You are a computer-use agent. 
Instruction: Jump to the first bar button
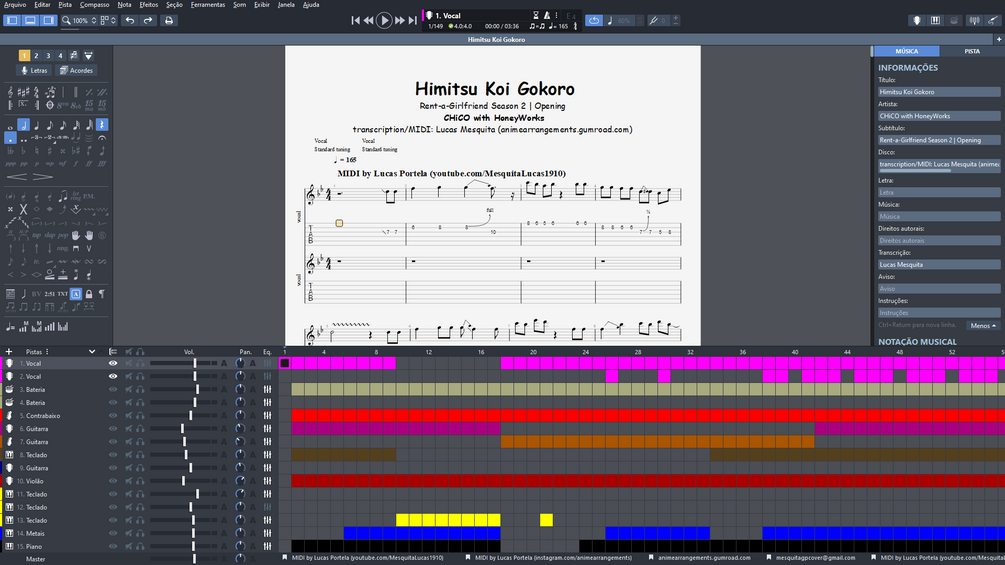click(356, 20)
